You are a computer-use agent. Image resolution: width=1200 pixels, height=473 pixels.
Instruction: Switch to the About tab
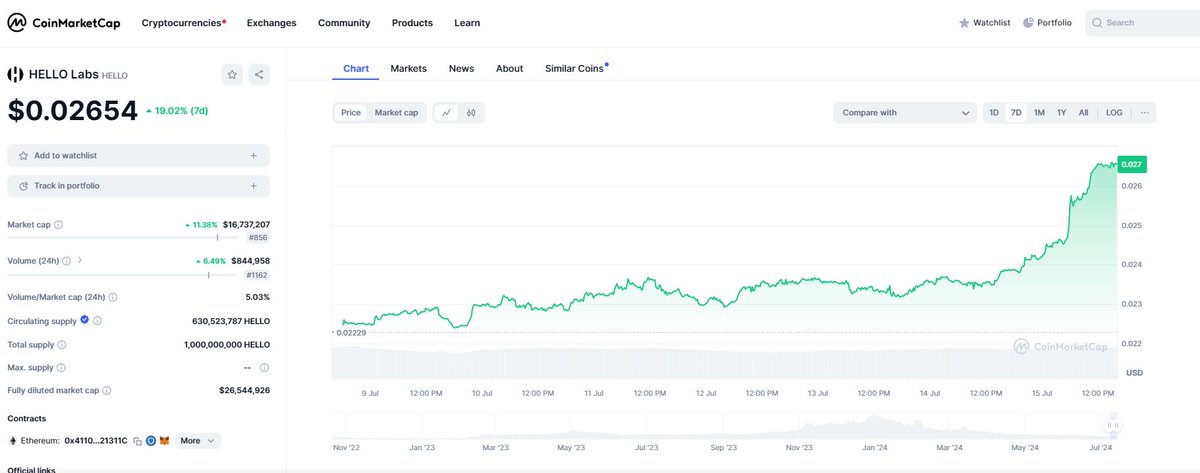pos(509,69)
